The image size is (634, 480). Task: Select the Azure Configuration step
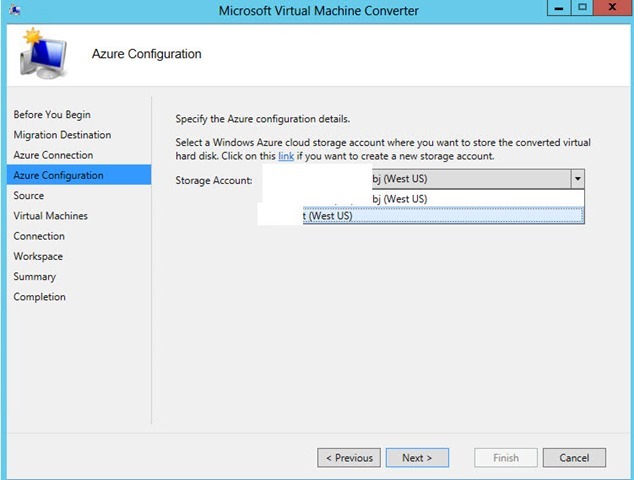(79, 175)
